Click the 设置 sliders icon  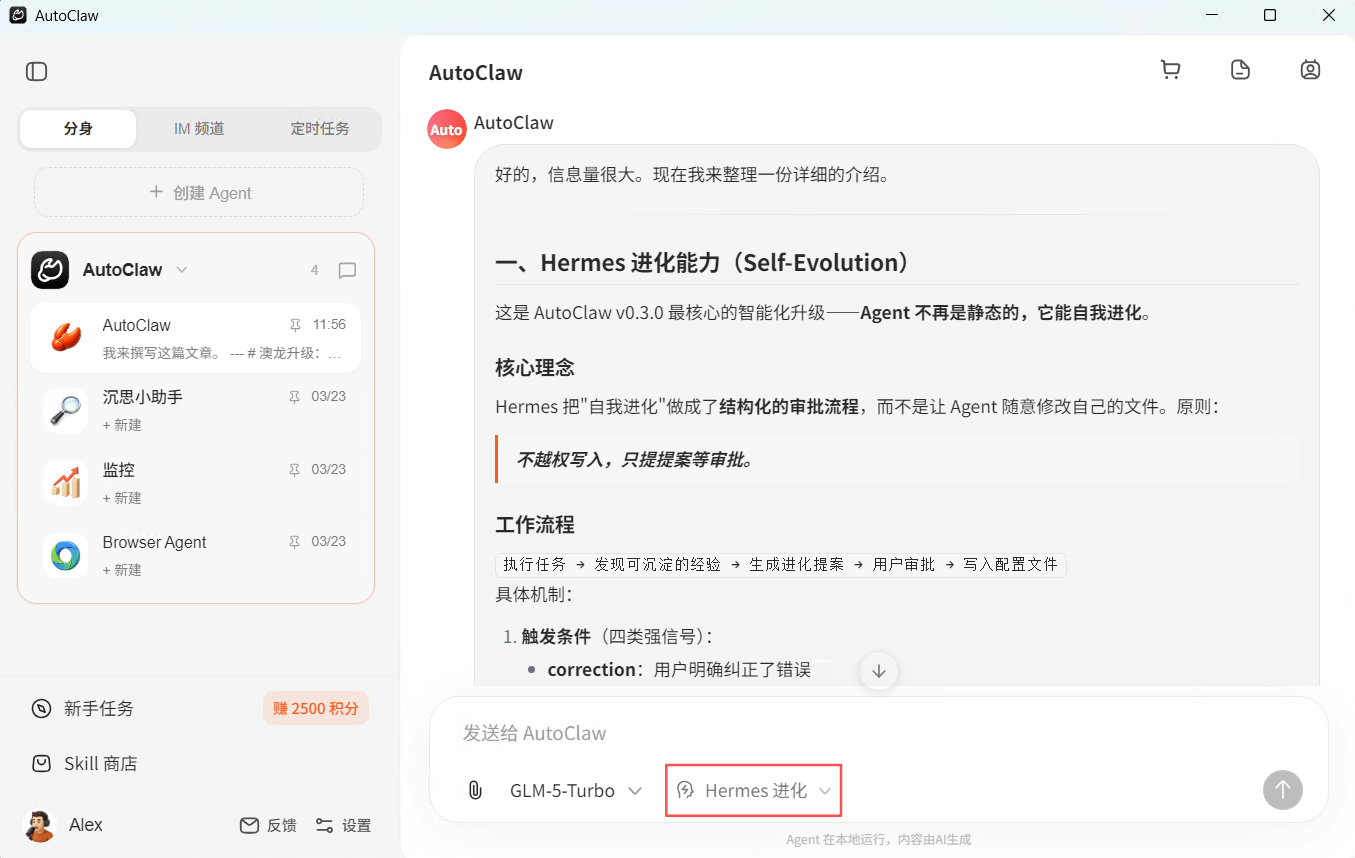click(x=324, y=825)
